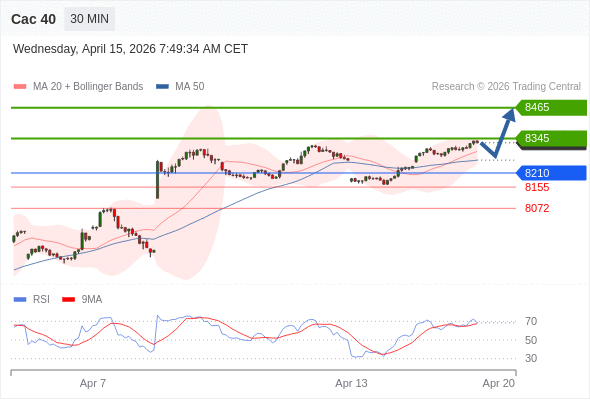Image resolution: width=590 pixels, height=400 pixels.
Task: Click the blue RSI legend swatch
Action: (x=20, y=300)
